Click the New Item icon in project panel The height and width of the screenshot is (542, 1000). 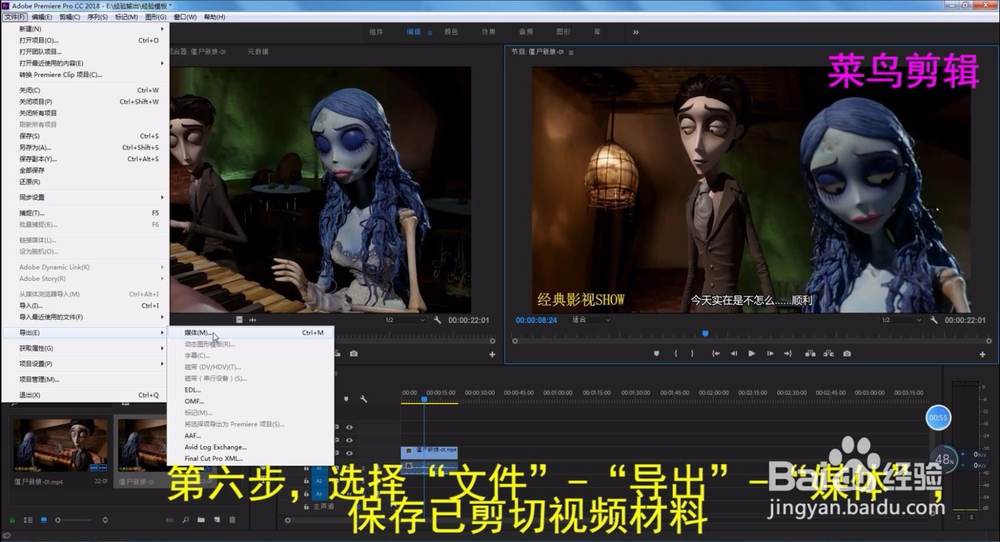click(x=217, y=520)
